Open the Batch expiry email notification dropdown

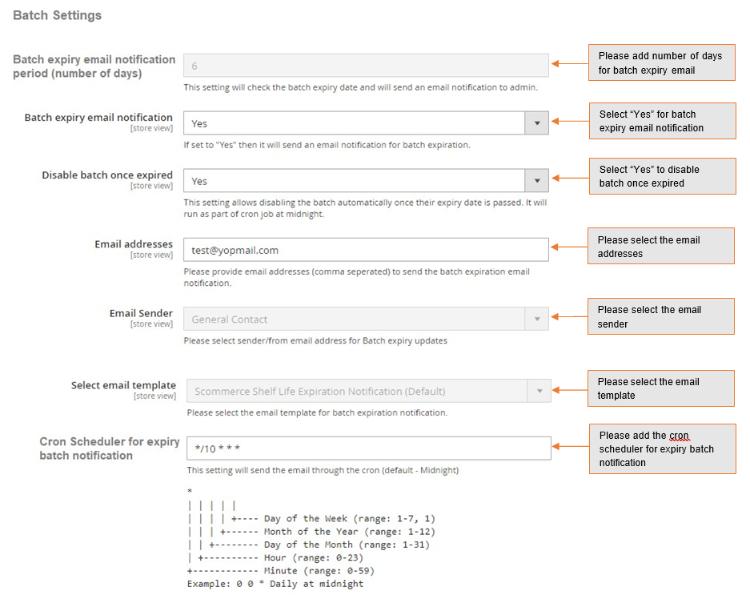click(x=365, y=123)
